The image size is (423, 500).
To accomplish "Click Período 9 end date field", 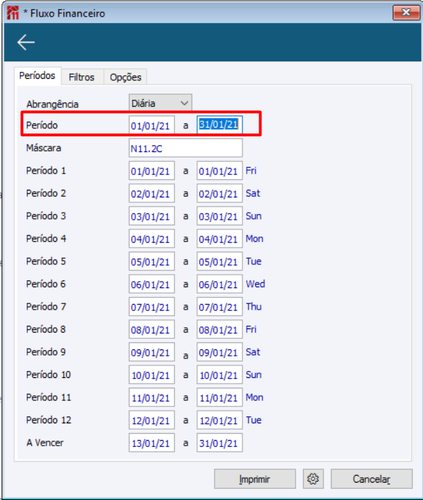I will pyautogui.click(x=219, y=352).
